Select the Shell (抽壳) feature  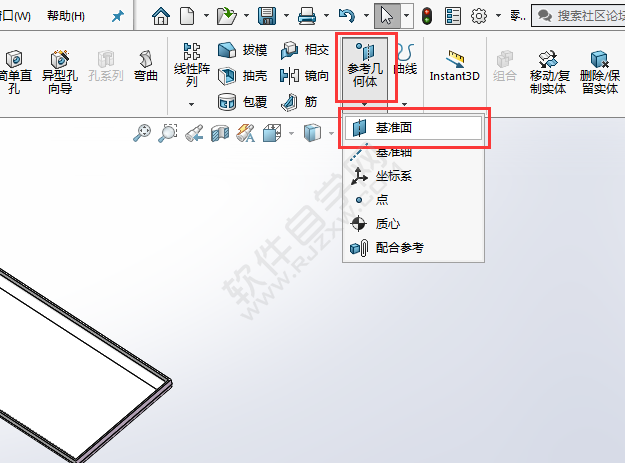[x=242, y=76]
